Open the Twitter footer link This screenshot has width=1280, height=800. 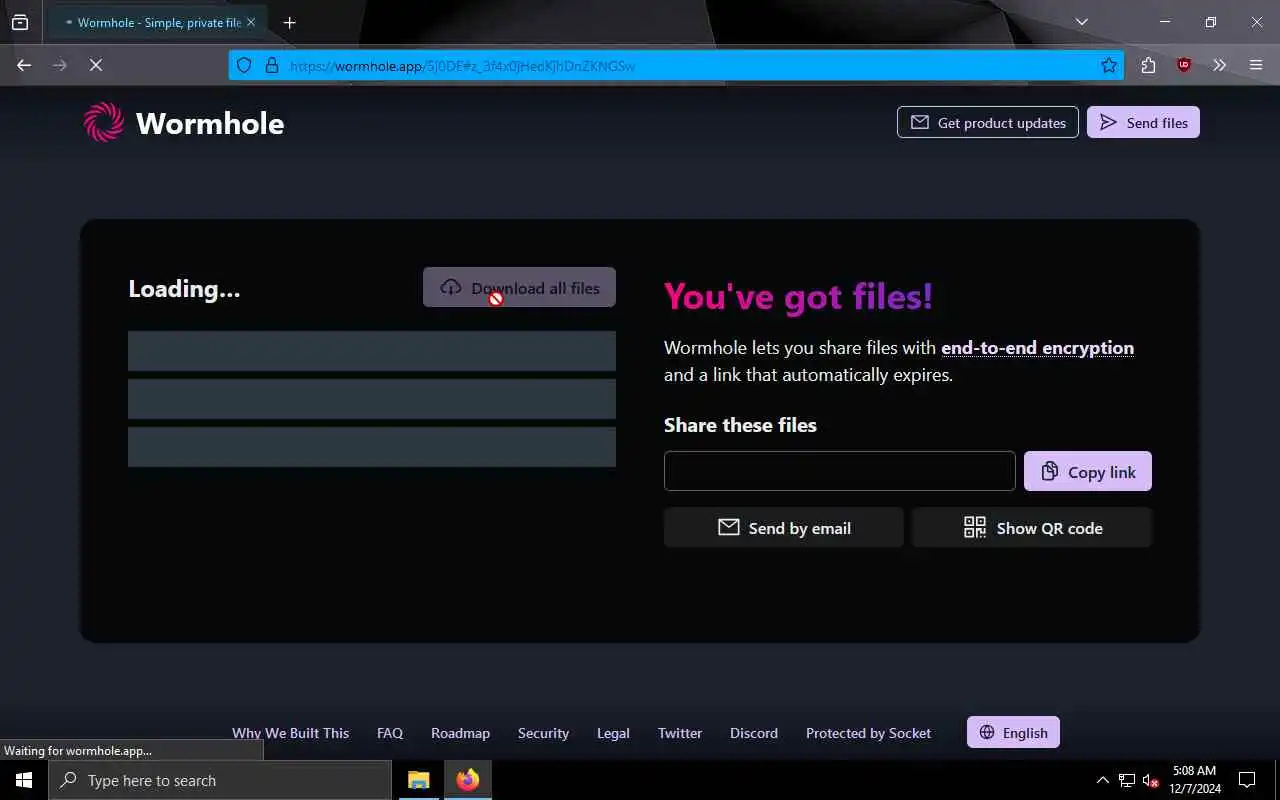pyautogui.click(x=680, y=733)
